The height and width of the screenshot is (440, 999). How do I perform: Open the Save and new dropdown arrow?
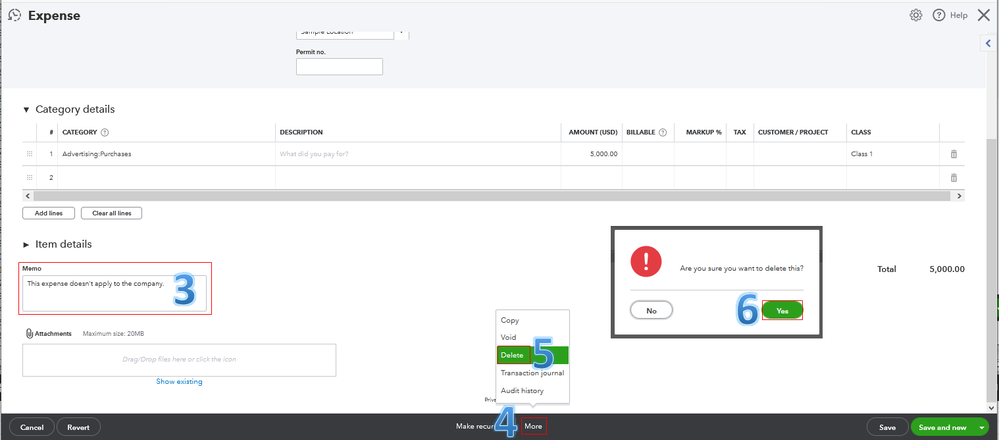coord(982,428)
